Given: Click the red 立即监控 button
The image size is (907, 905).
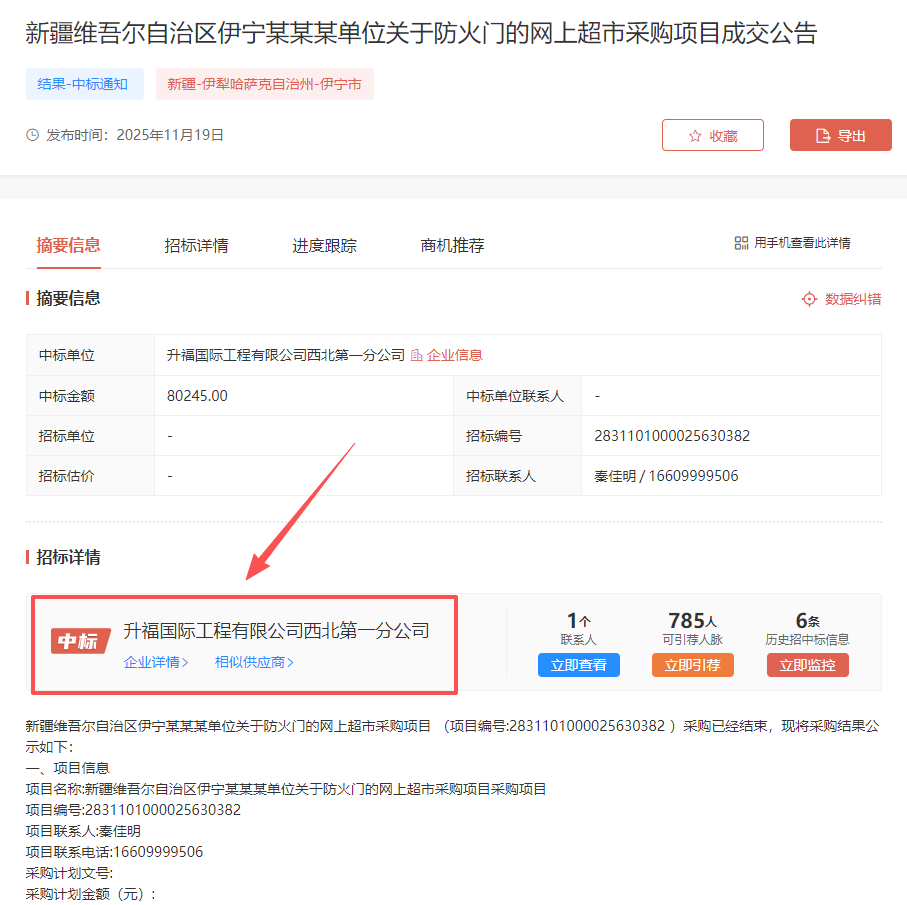Looking at the screenshot, I should (807, 665).
